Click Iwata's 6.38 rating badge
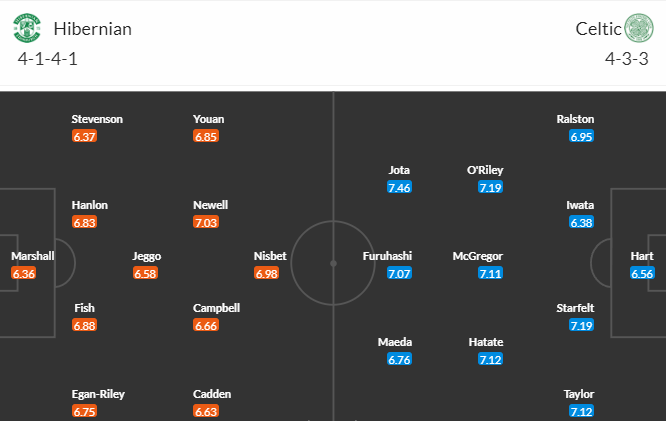The height and width of the screenshot is (421, 666). 581,222
